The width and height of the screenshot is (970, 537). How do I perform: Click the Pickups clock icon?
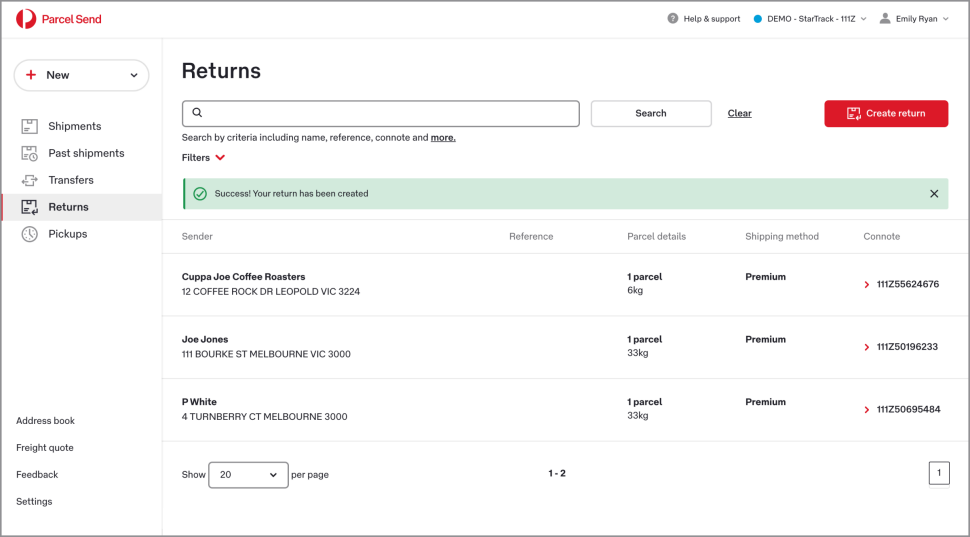(29, 234)
